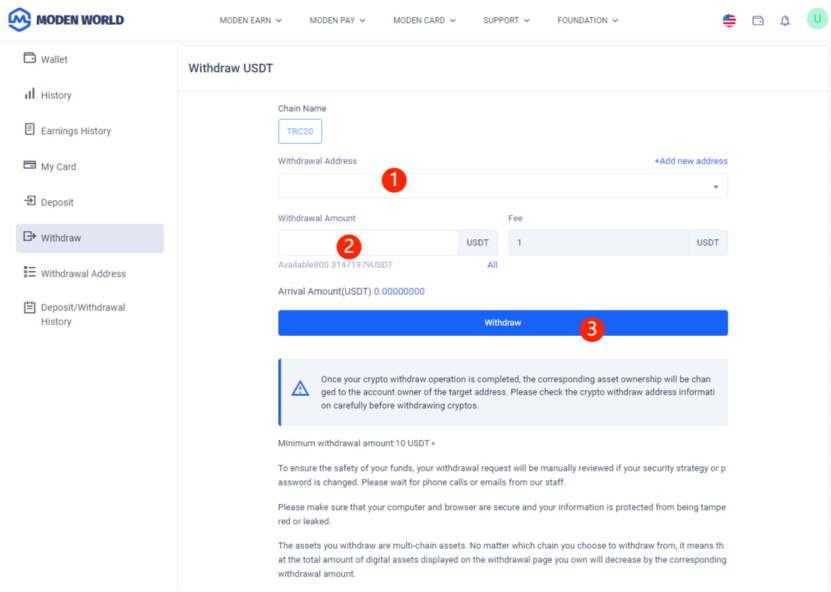Click the Moden World logo
This screenshot has width=831, height=592.
point(66,20)
